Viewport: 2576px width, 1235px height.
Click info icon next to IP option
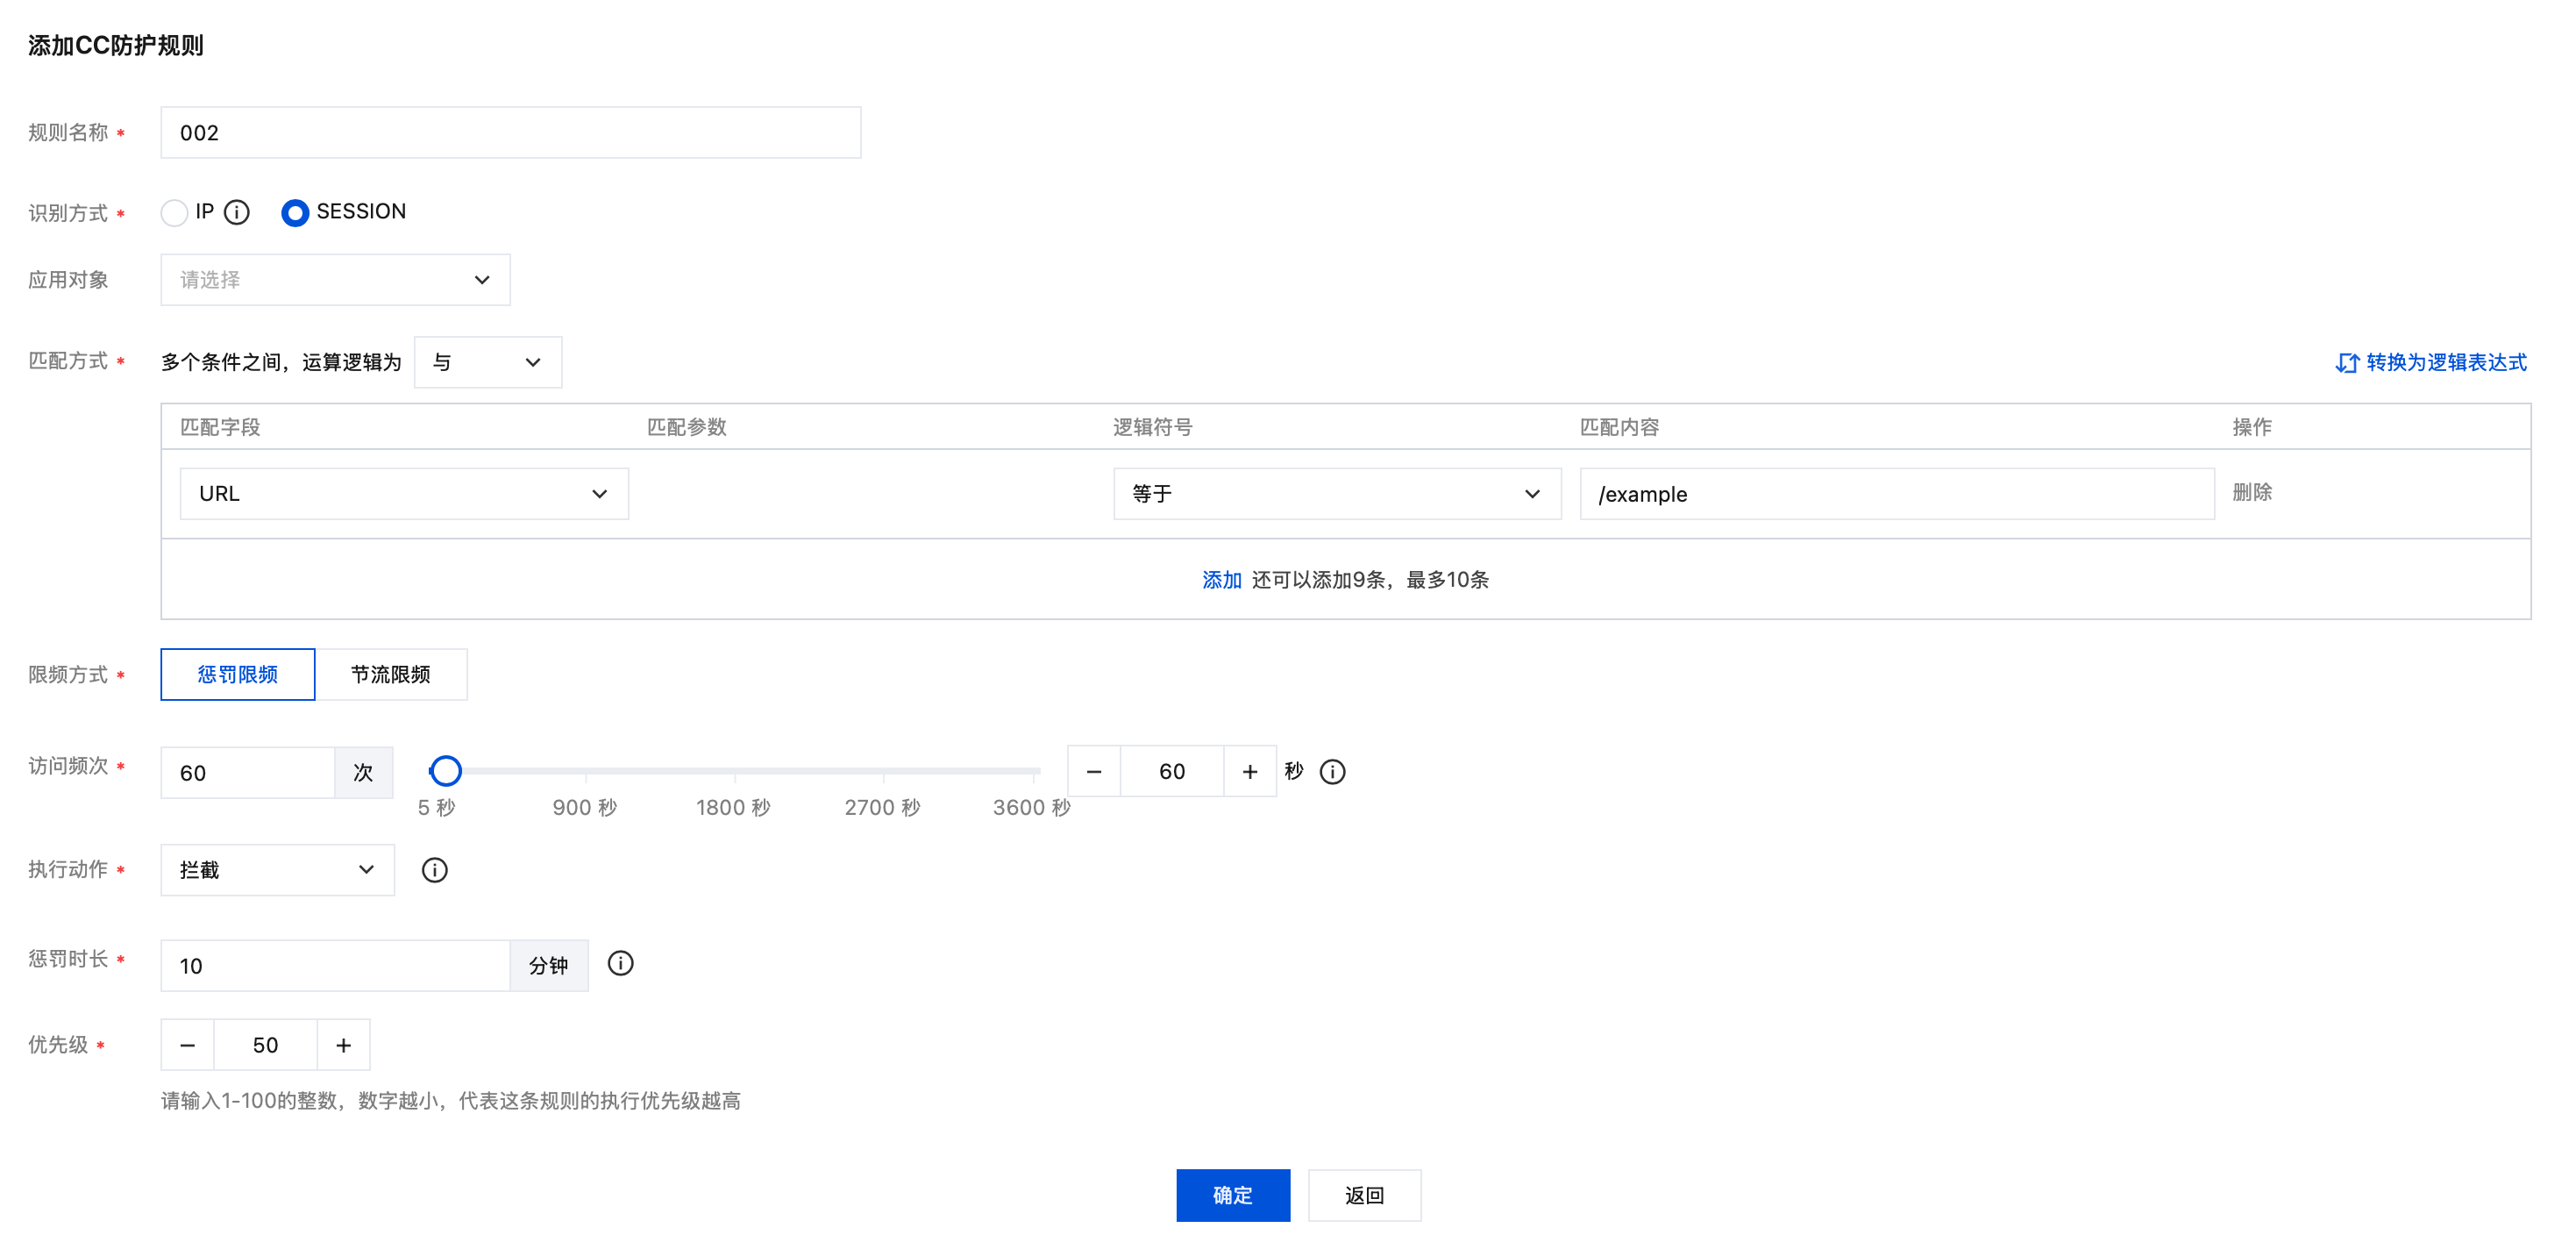coord(237,212)
